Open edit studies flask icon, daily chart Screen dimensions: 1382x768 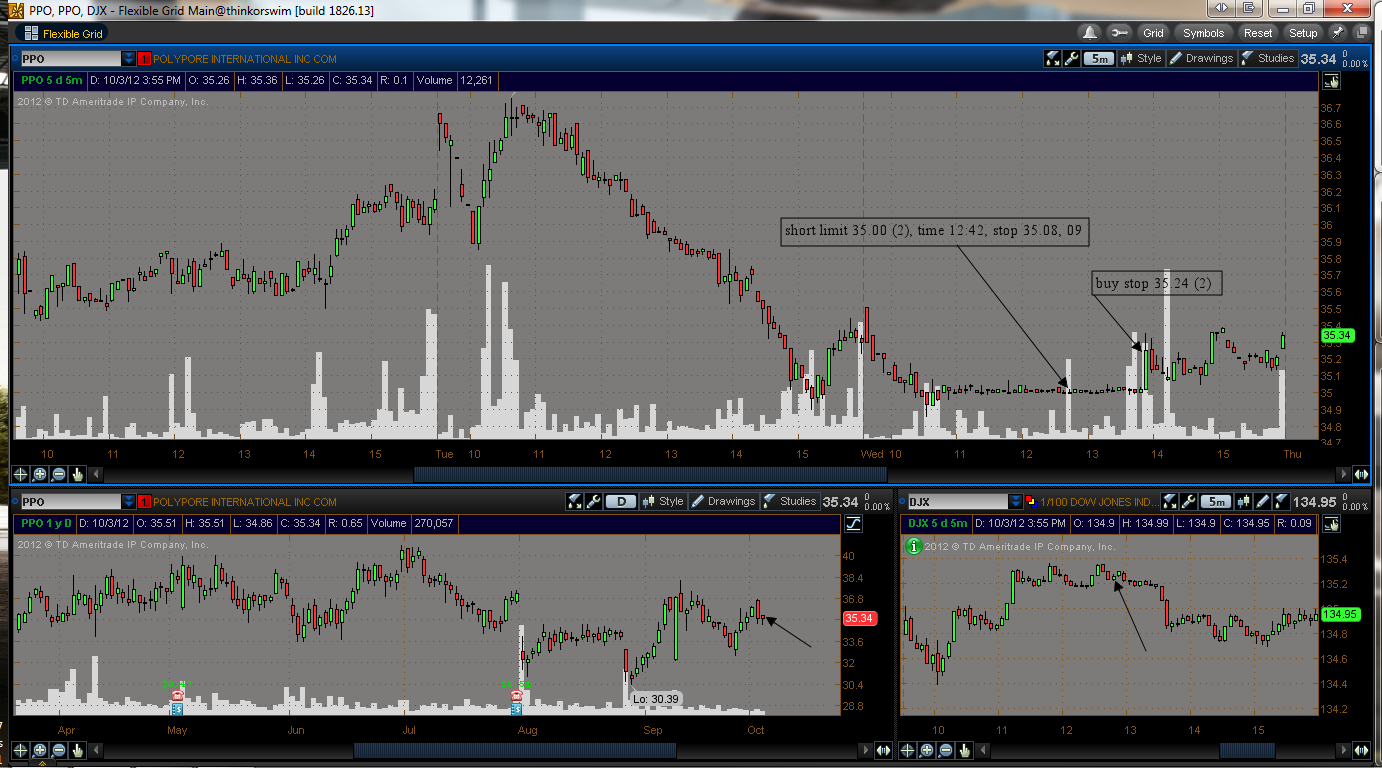(x=575, y=501)
